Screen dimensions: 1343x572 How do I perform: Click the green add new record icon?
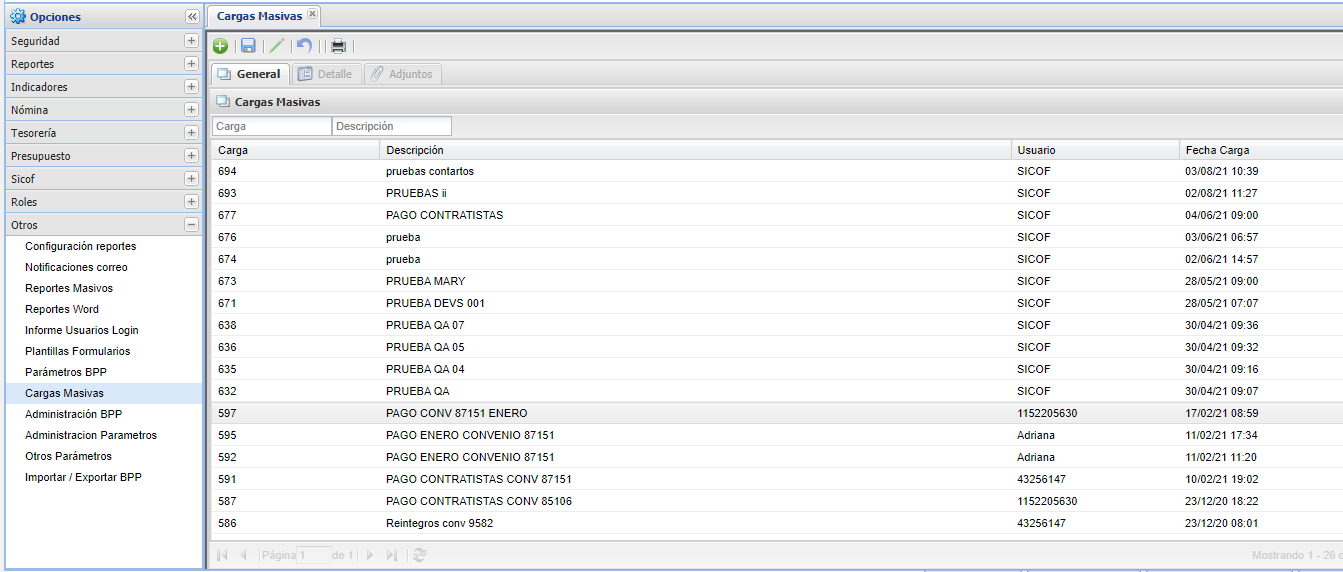(220, 46)
